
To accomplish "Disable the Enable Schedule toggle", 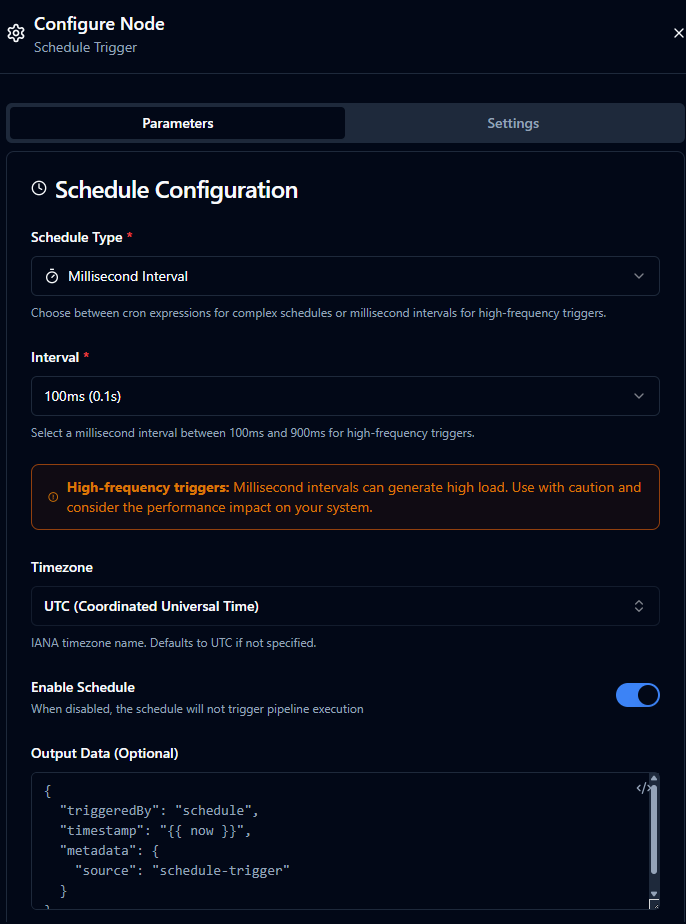I will pos(638,695).
